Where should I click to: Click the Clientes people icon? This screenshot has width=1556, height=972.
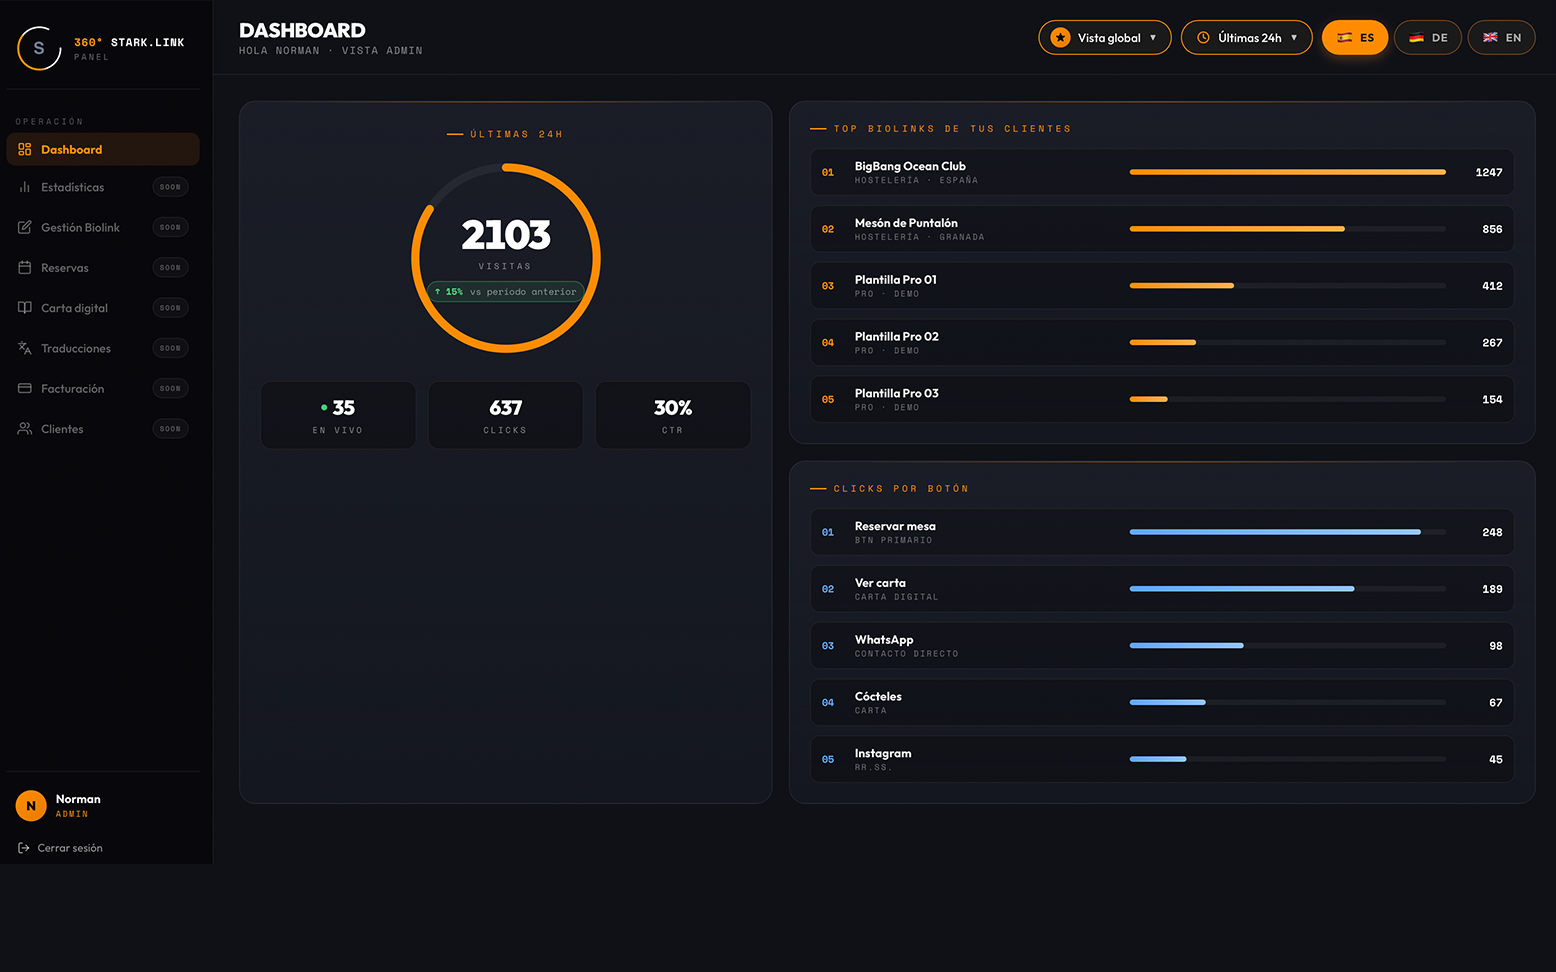[25, 428]
